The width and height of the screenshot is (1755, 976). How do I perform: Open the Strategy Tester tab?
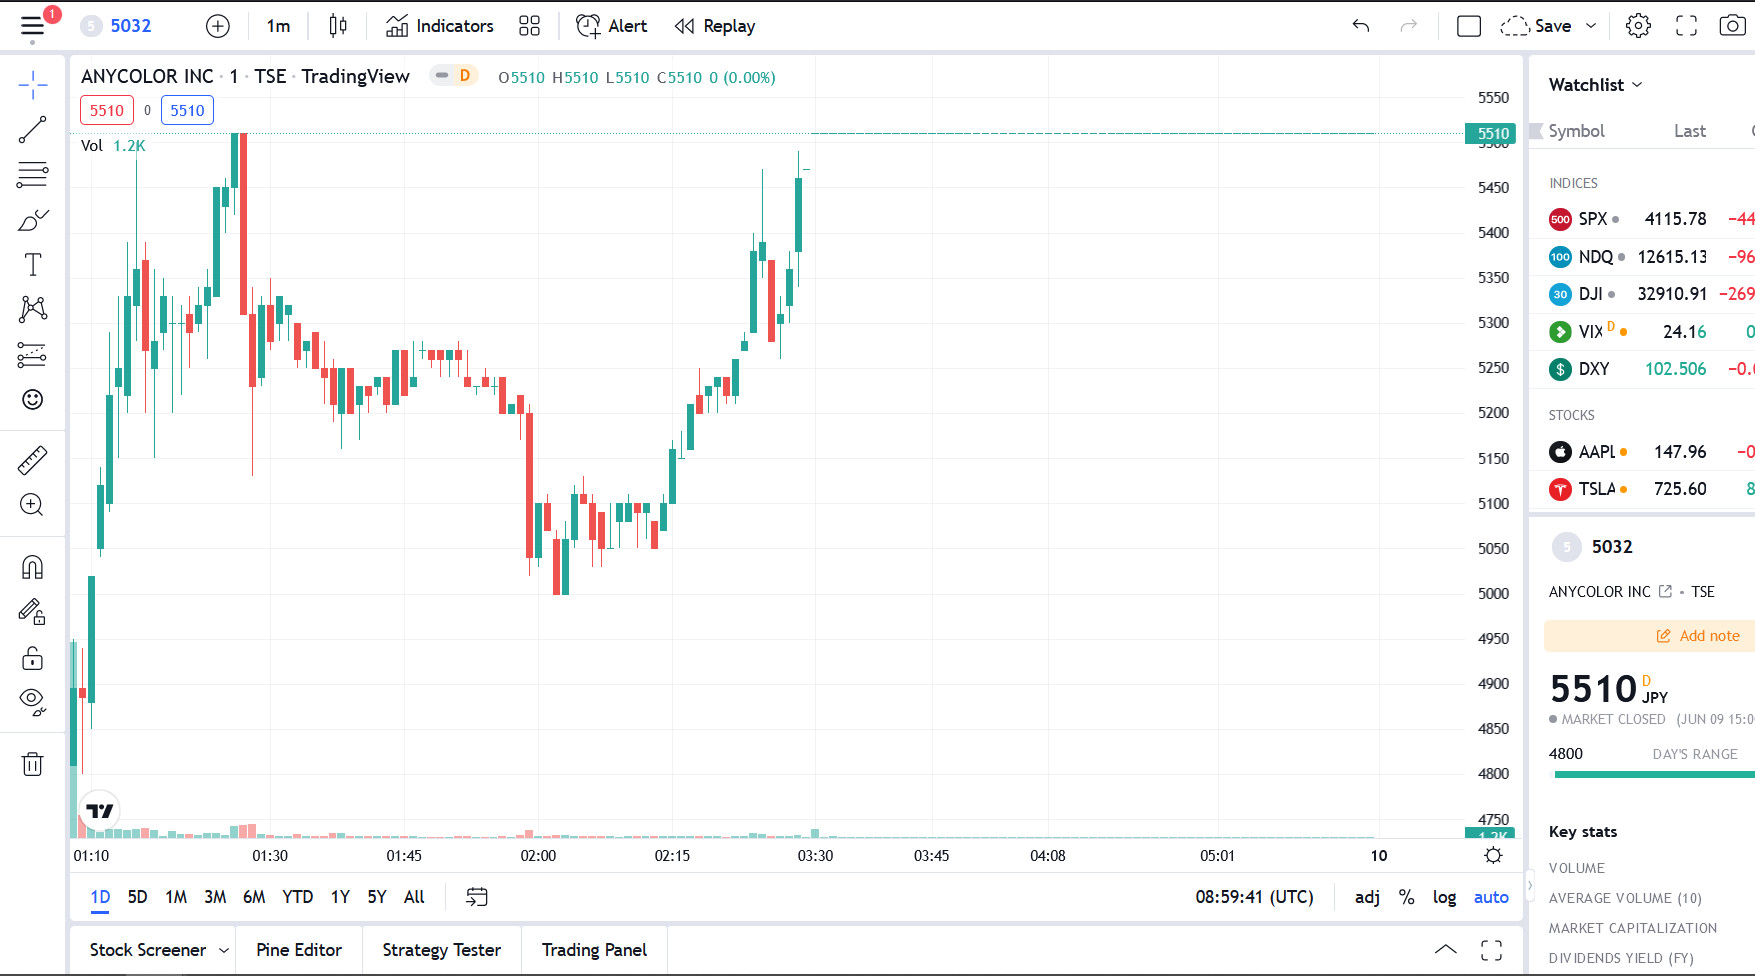pos(441,950)
